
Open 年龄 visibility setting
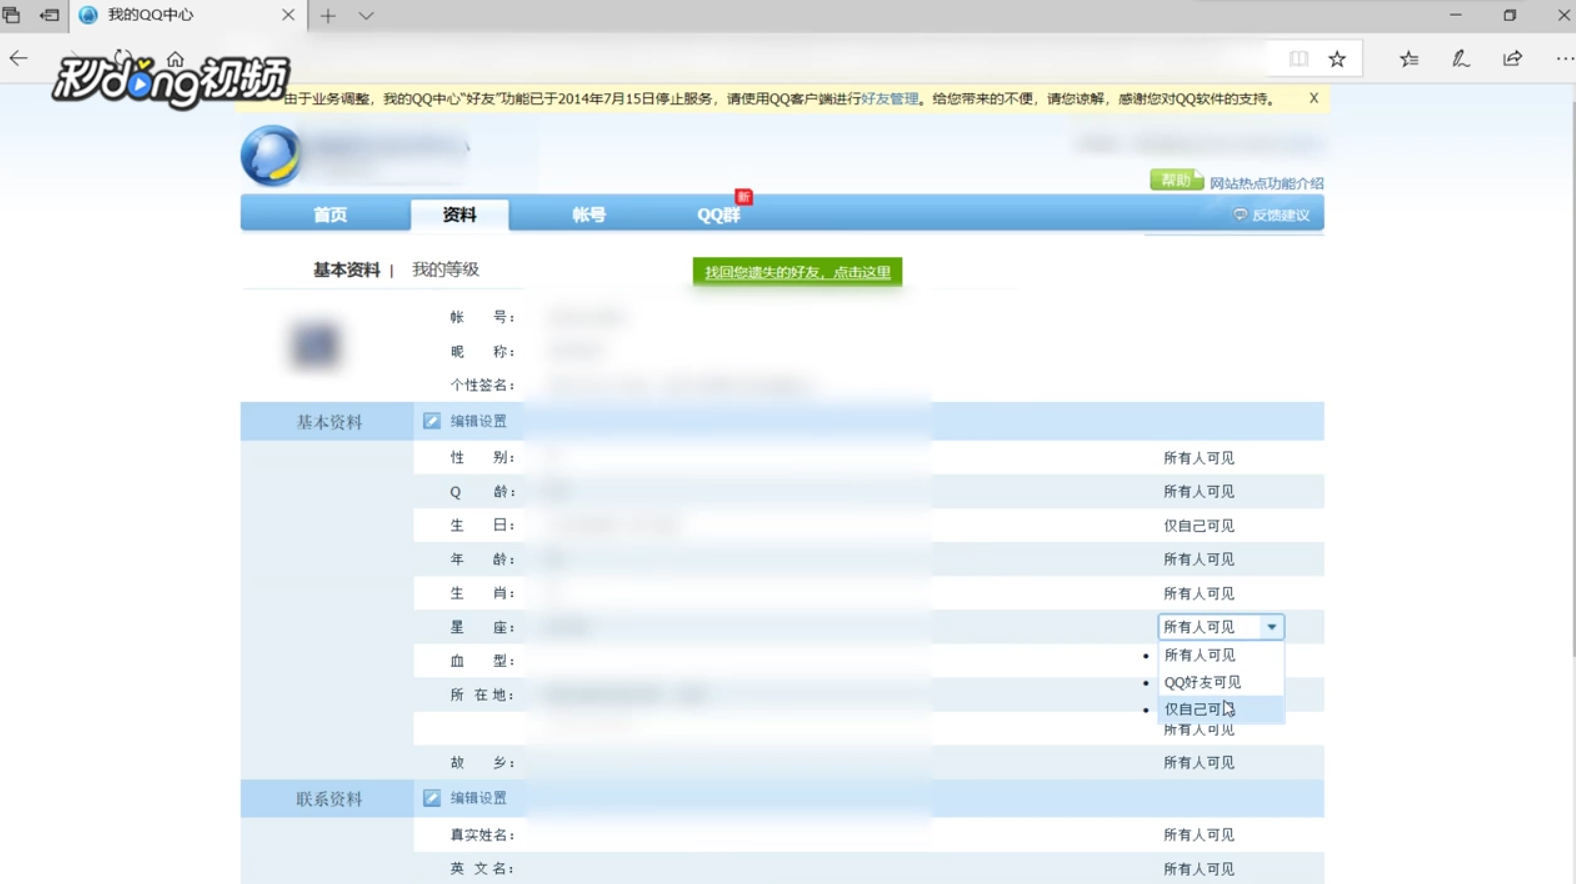[1198, 560]
